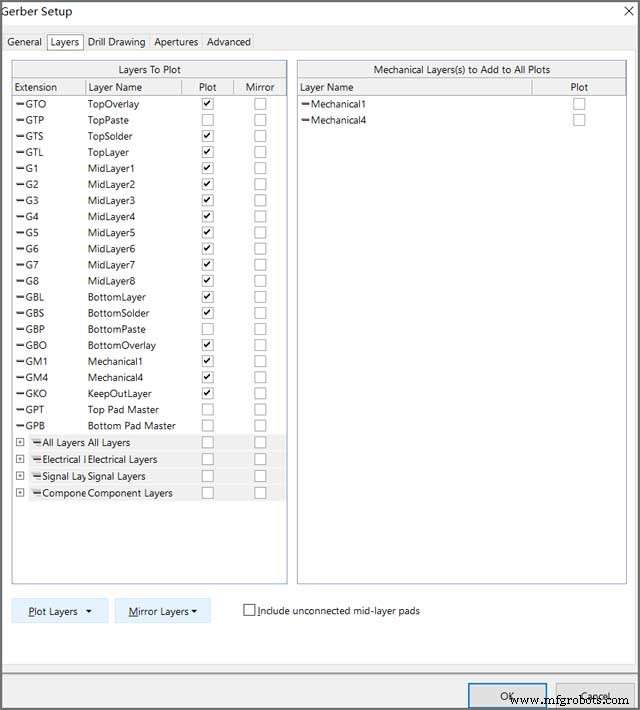Check Mirror for Signal Layers group

pyautogui.click(x=260, y=476)
